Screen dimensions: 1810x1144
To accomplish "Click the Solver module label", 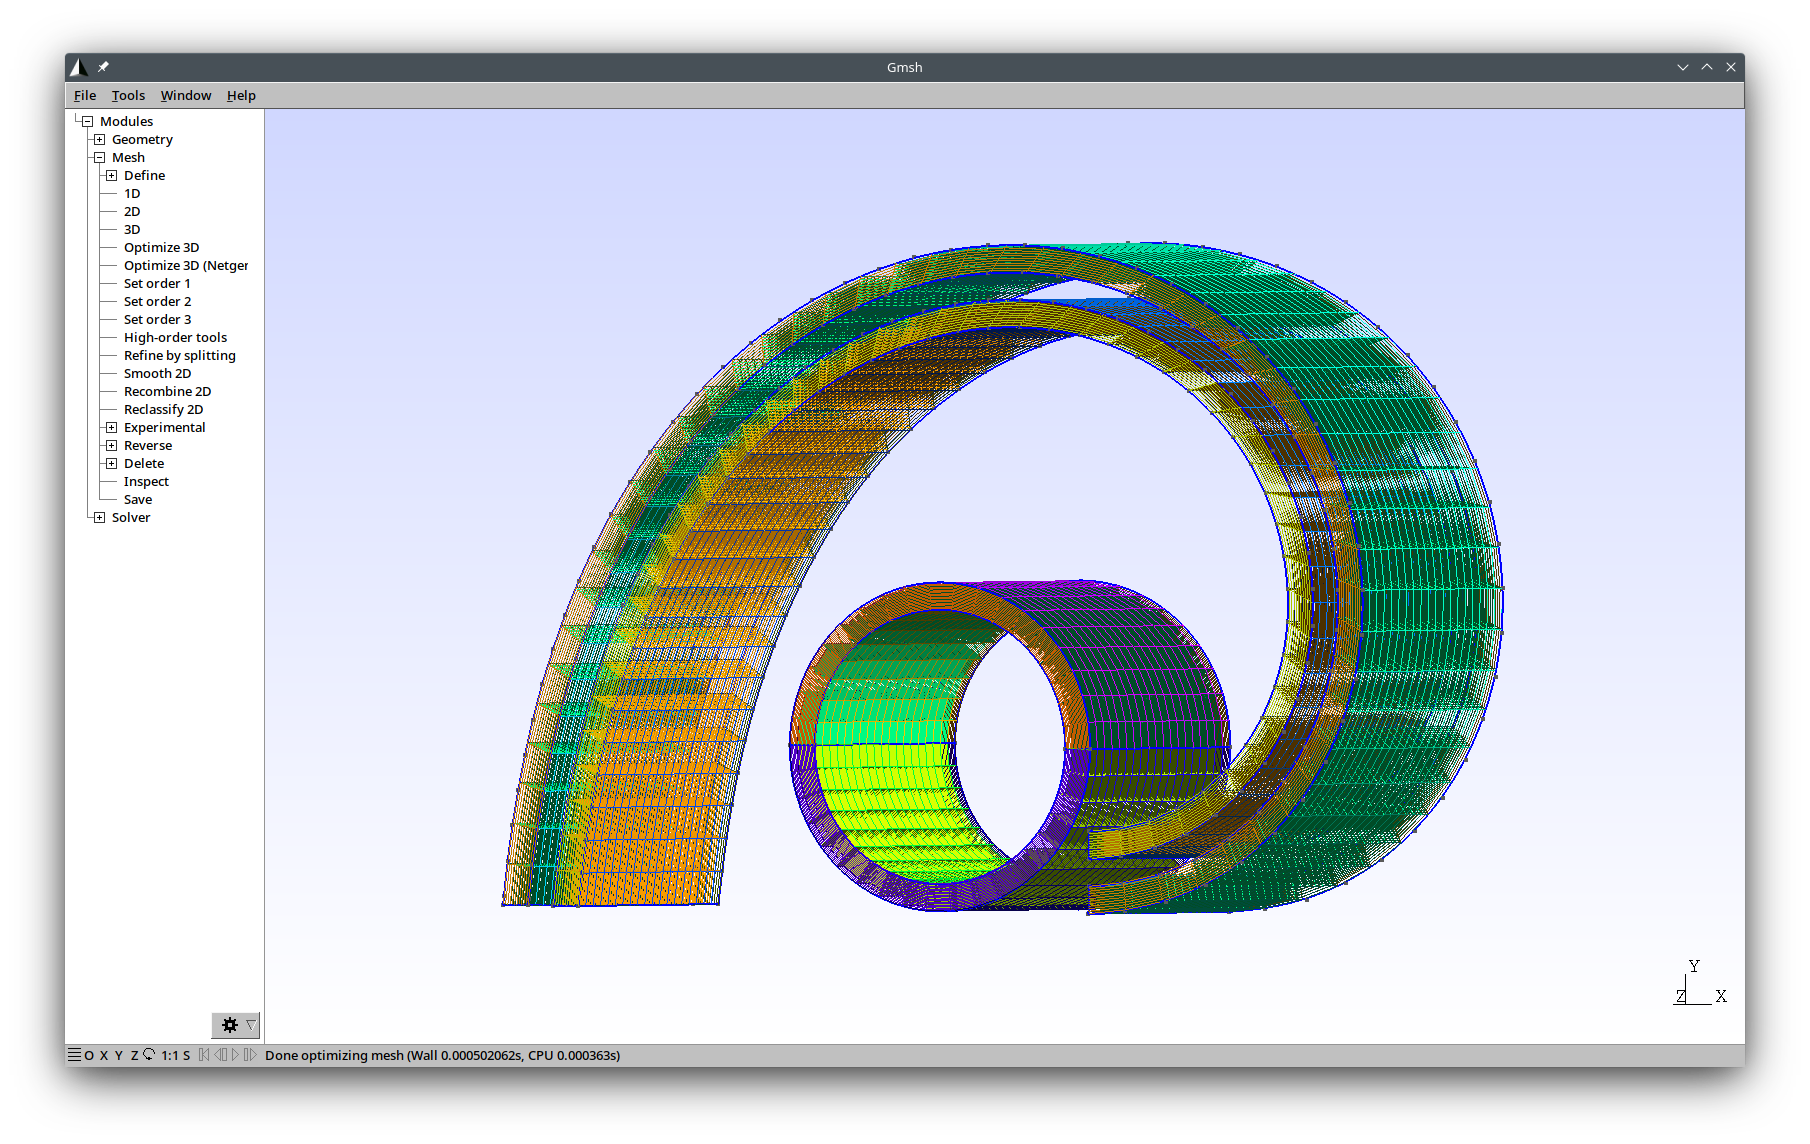I will click(131, 518).
